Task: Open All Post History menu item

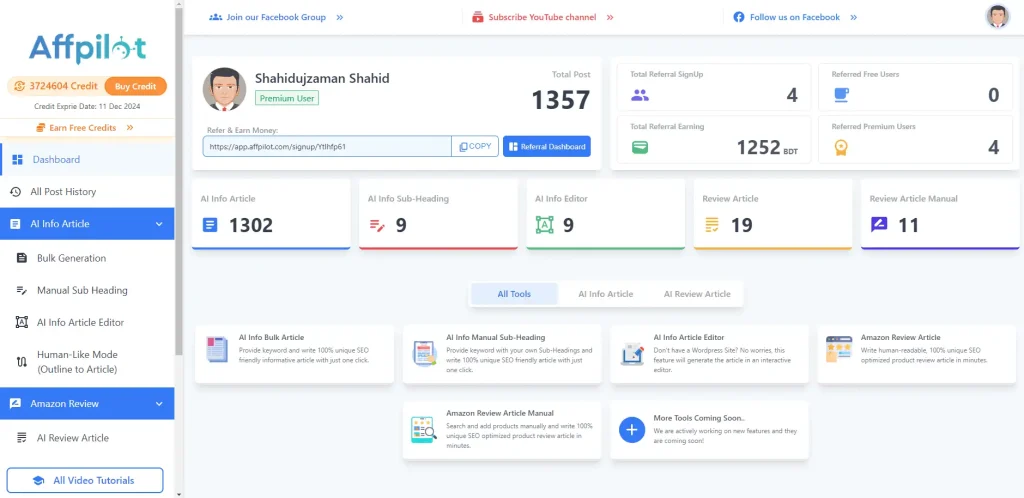Action: pos(88,192)
